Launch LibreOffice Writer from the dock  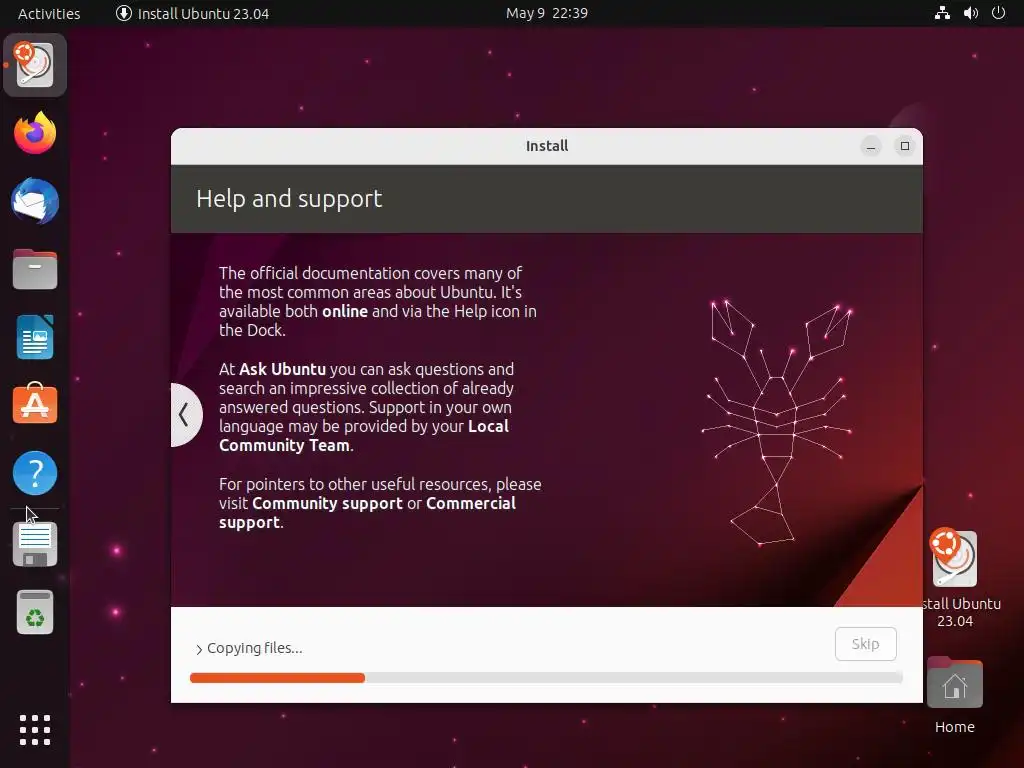pos(35,337)
